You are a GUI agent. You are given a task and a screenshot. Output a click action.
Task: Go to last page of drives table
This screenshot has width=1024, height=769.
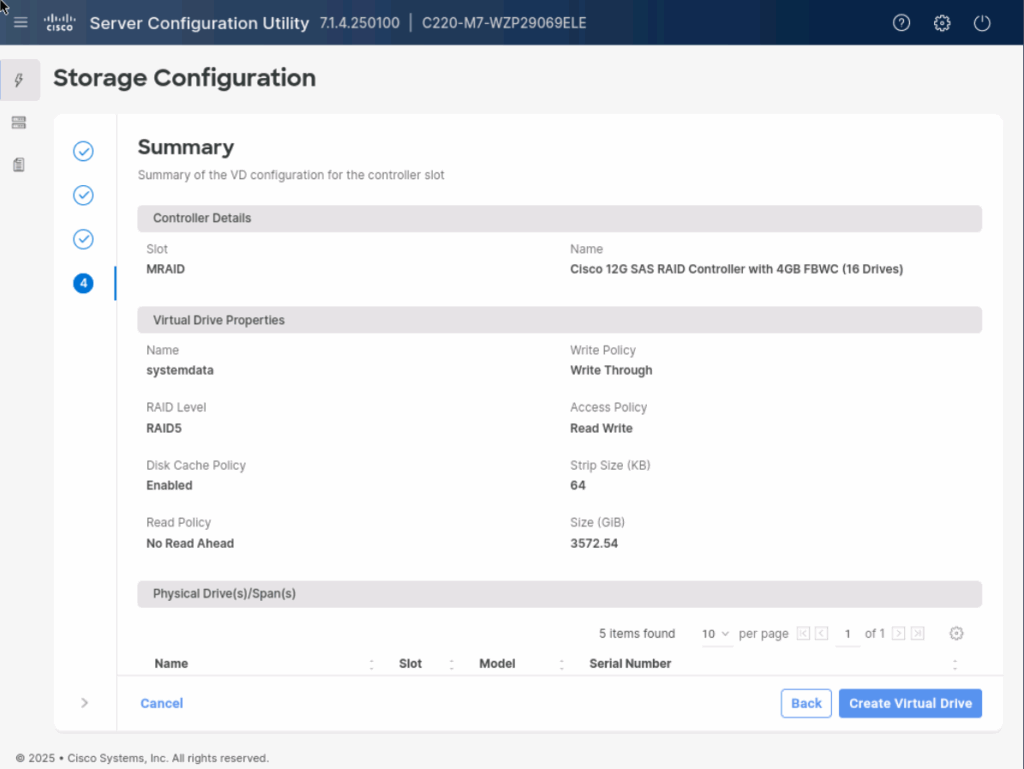918,633
